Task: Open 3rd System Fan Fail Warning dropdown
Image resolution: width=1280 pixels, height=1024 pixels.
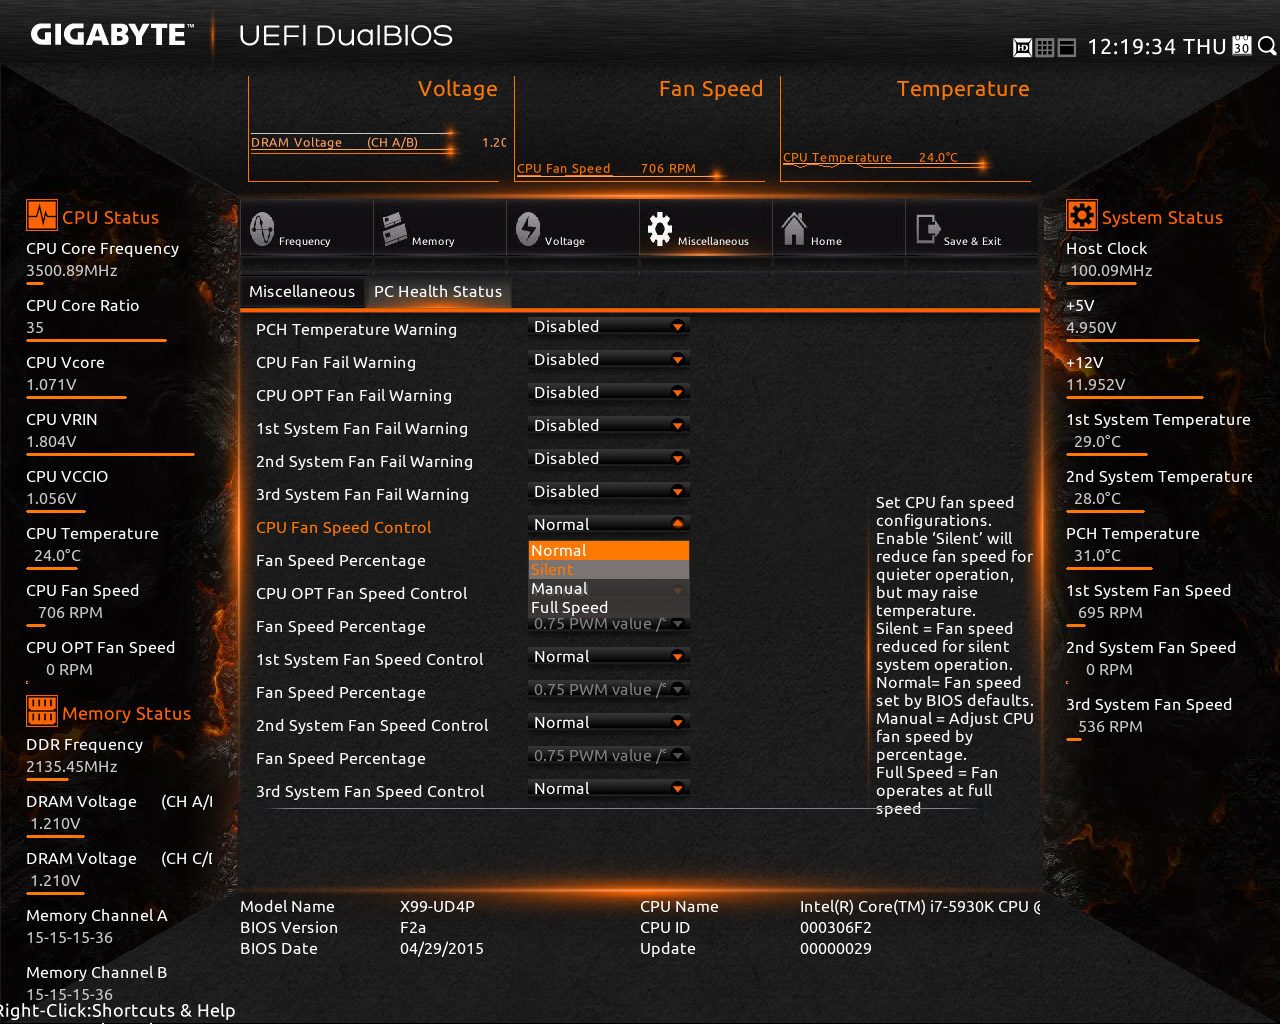Action: pyautogui.click(x=609, y=492)
